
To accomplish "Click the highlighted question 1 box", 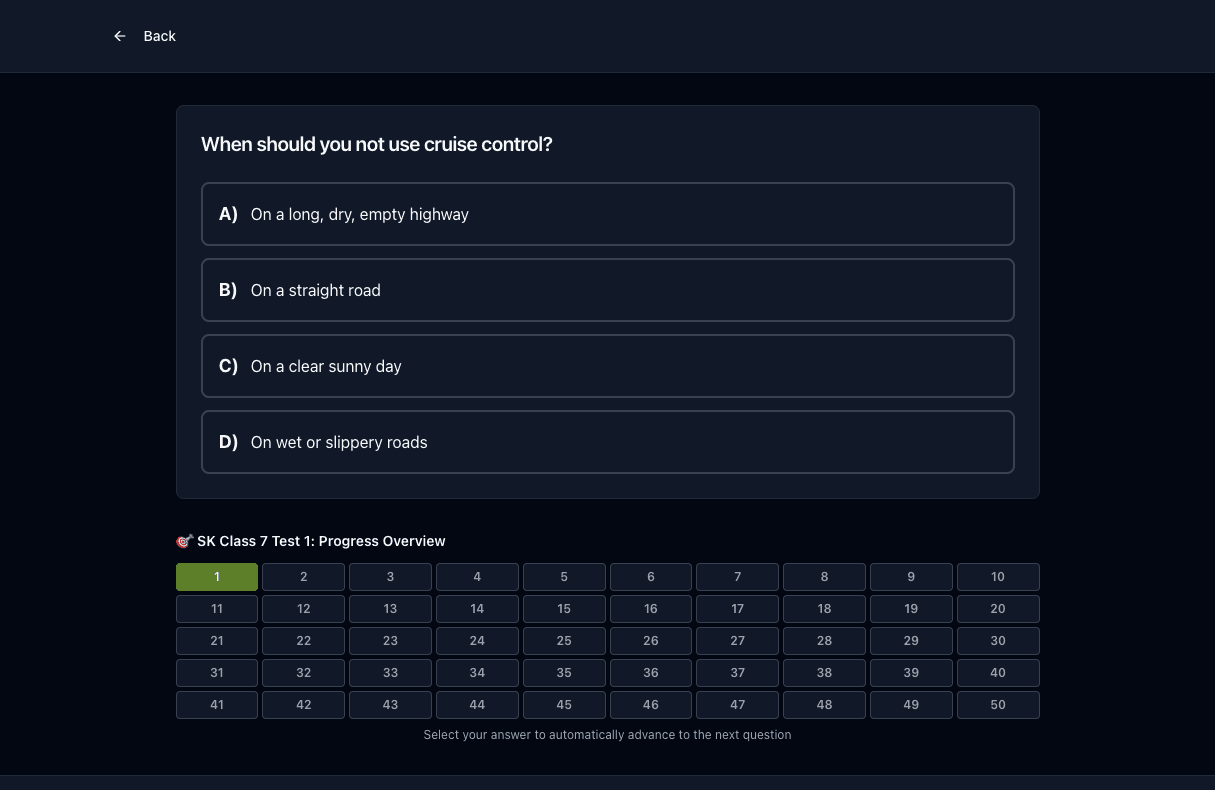I will click(x=217, y=577).
